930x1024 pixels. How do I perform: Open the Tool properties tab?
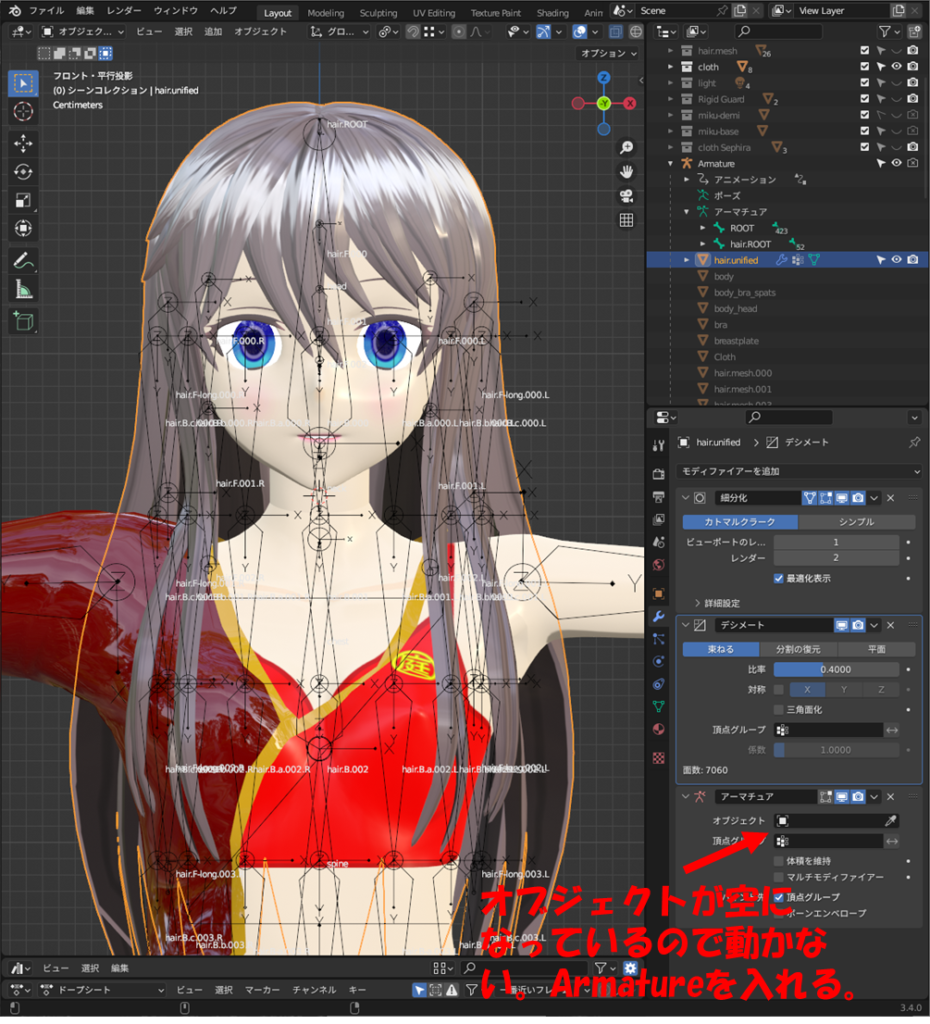(658, 445)
